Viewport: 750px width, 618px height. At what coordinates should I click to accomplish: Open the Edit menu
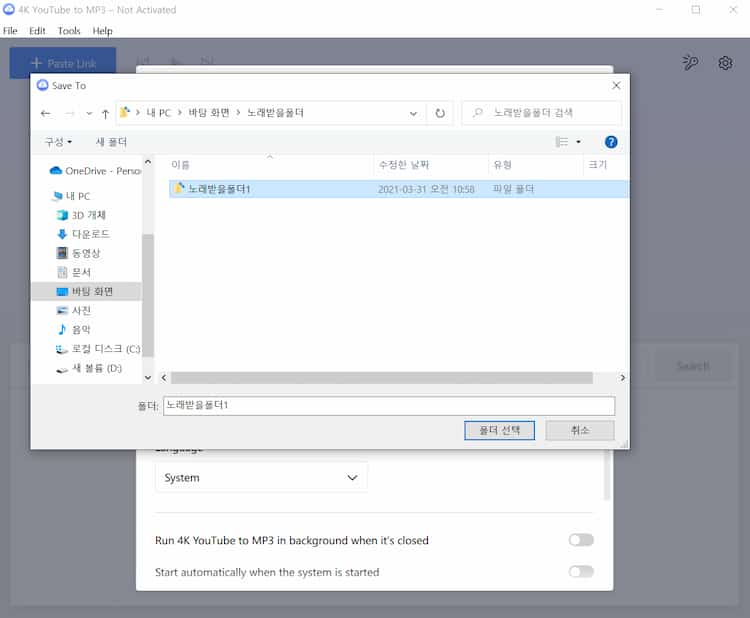(37, 31)
